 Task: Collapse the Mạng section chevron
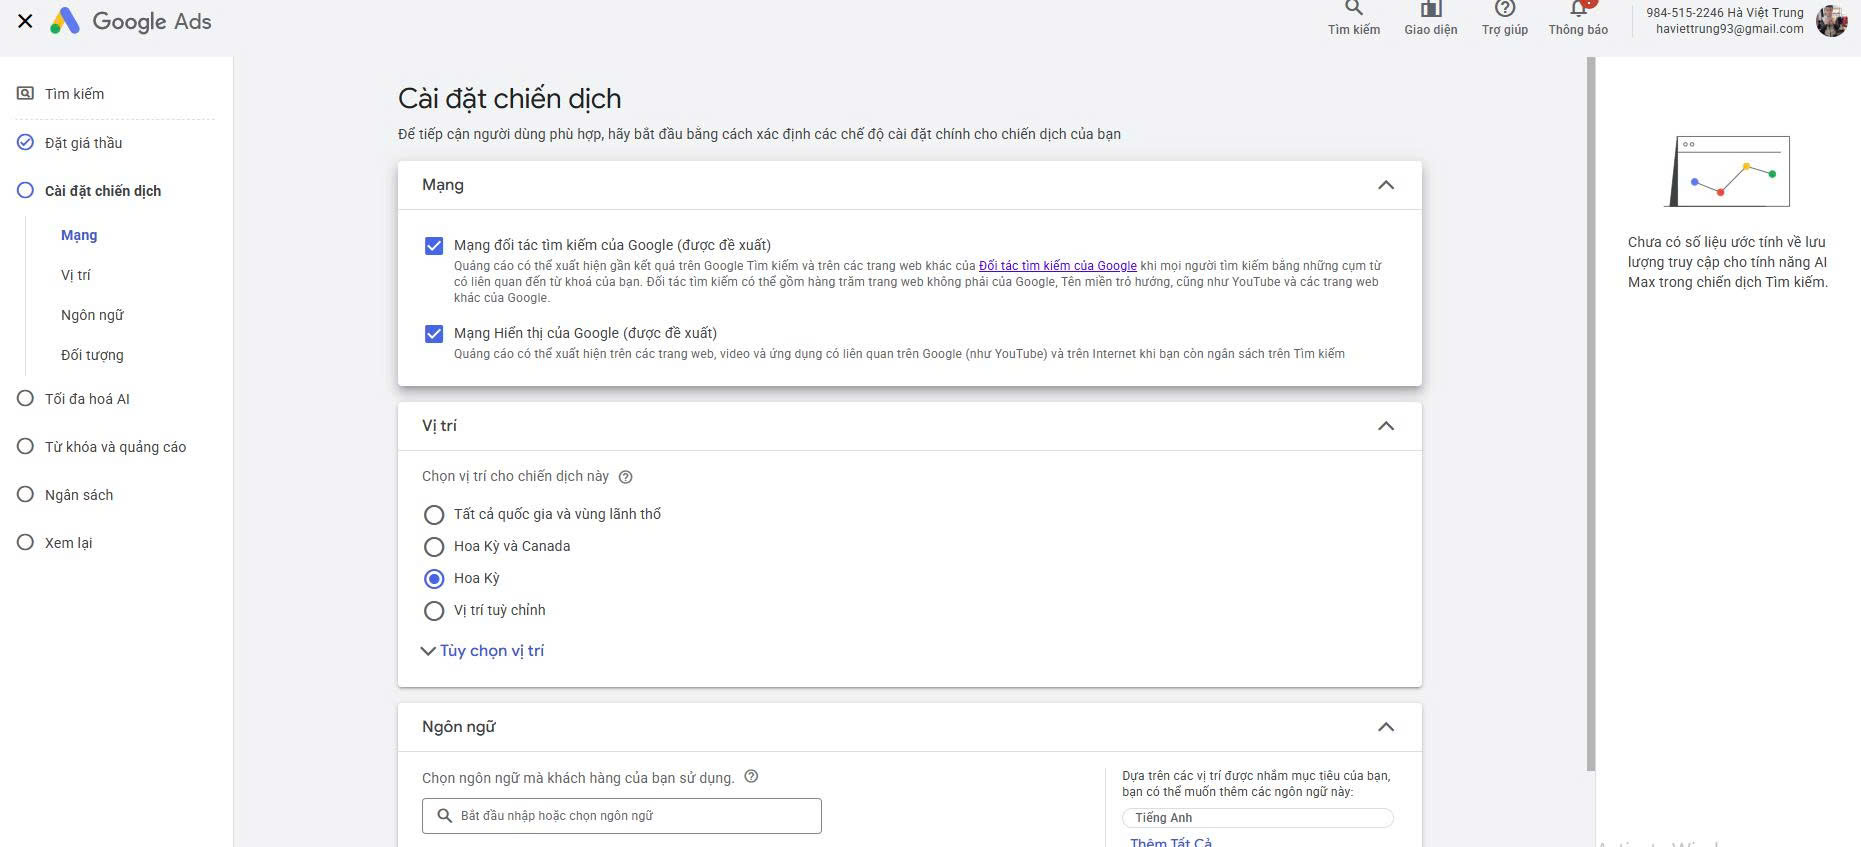point(1385,185)
